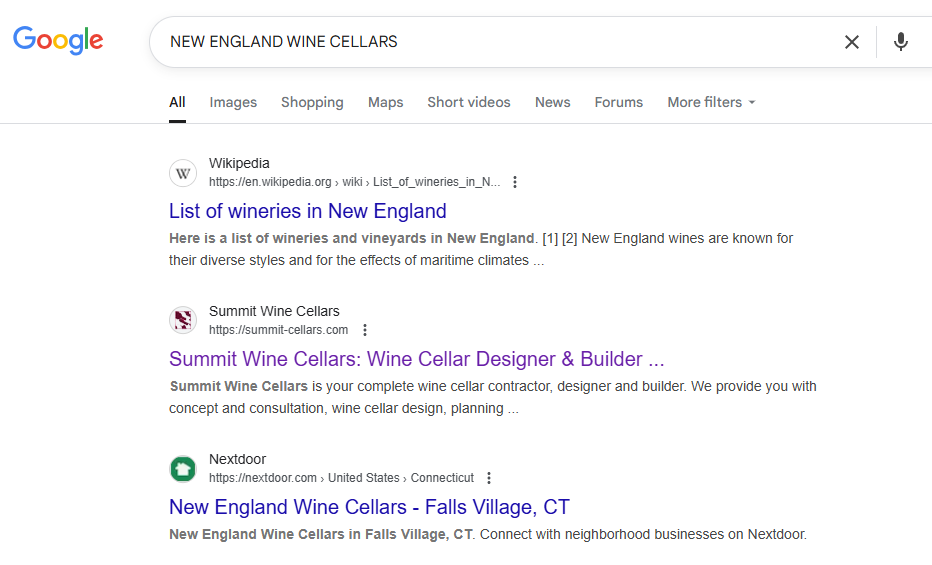Image resolution: width=932 pixels, height=565 pixels.
Task: Open New England Wine Cellars - Falls Village link
Action: click(369, 507)
